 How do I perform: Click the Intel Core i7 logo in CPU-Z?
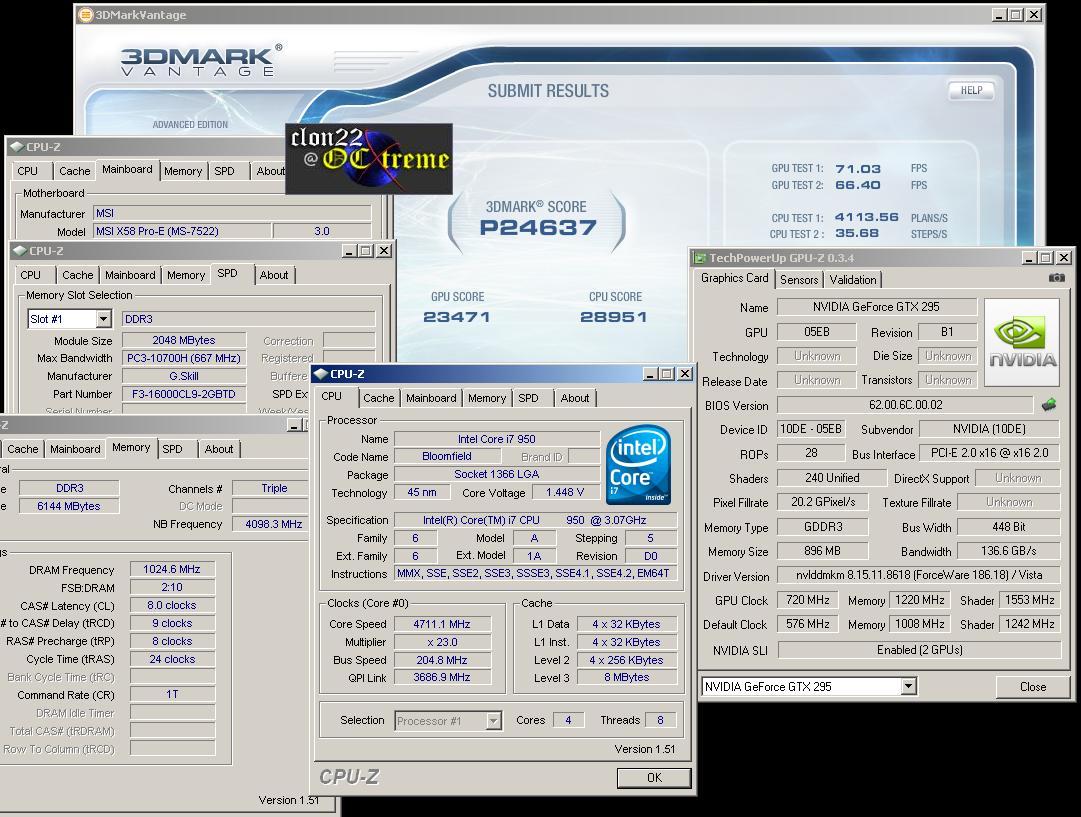[x=638, y=464]
